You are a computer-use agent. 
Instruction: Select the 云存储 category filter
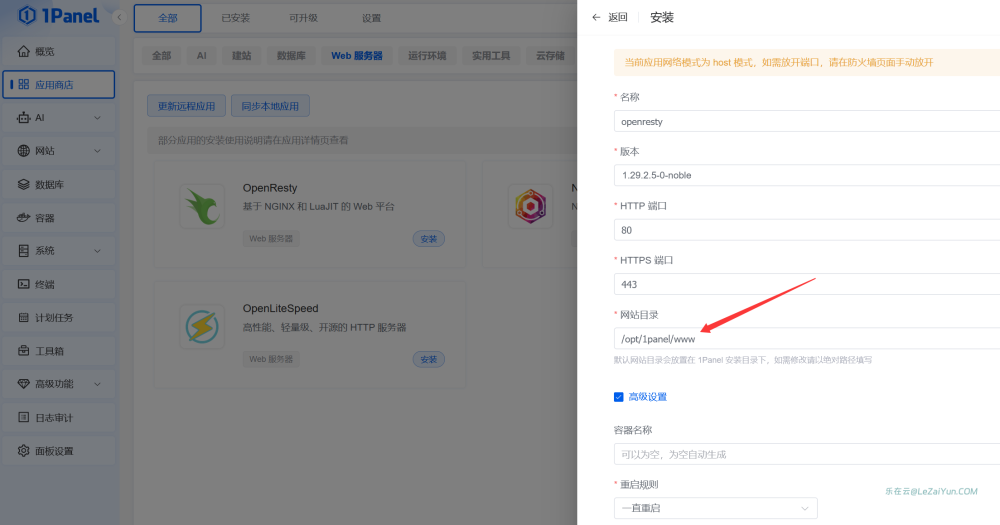tap(550, 55)
